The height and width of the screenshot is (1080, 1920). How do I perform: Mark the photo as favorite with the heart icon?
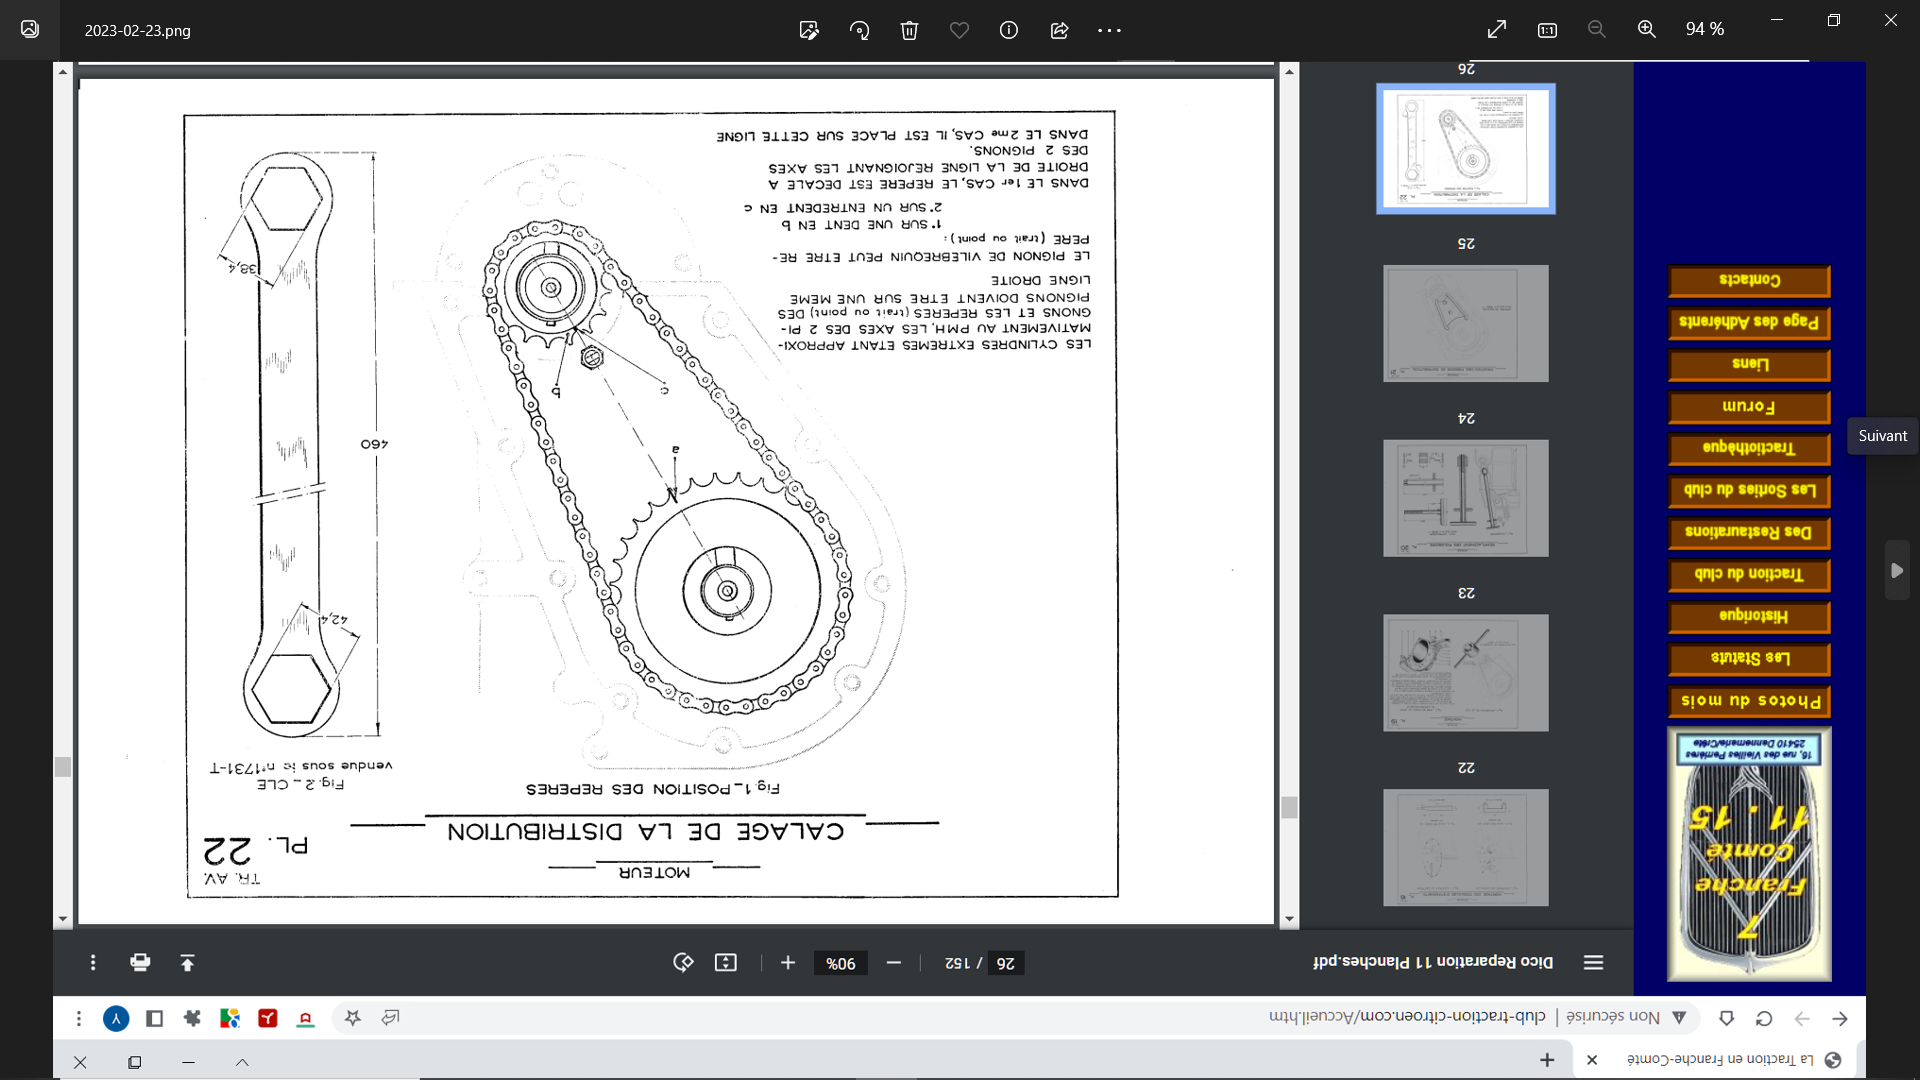959,30
